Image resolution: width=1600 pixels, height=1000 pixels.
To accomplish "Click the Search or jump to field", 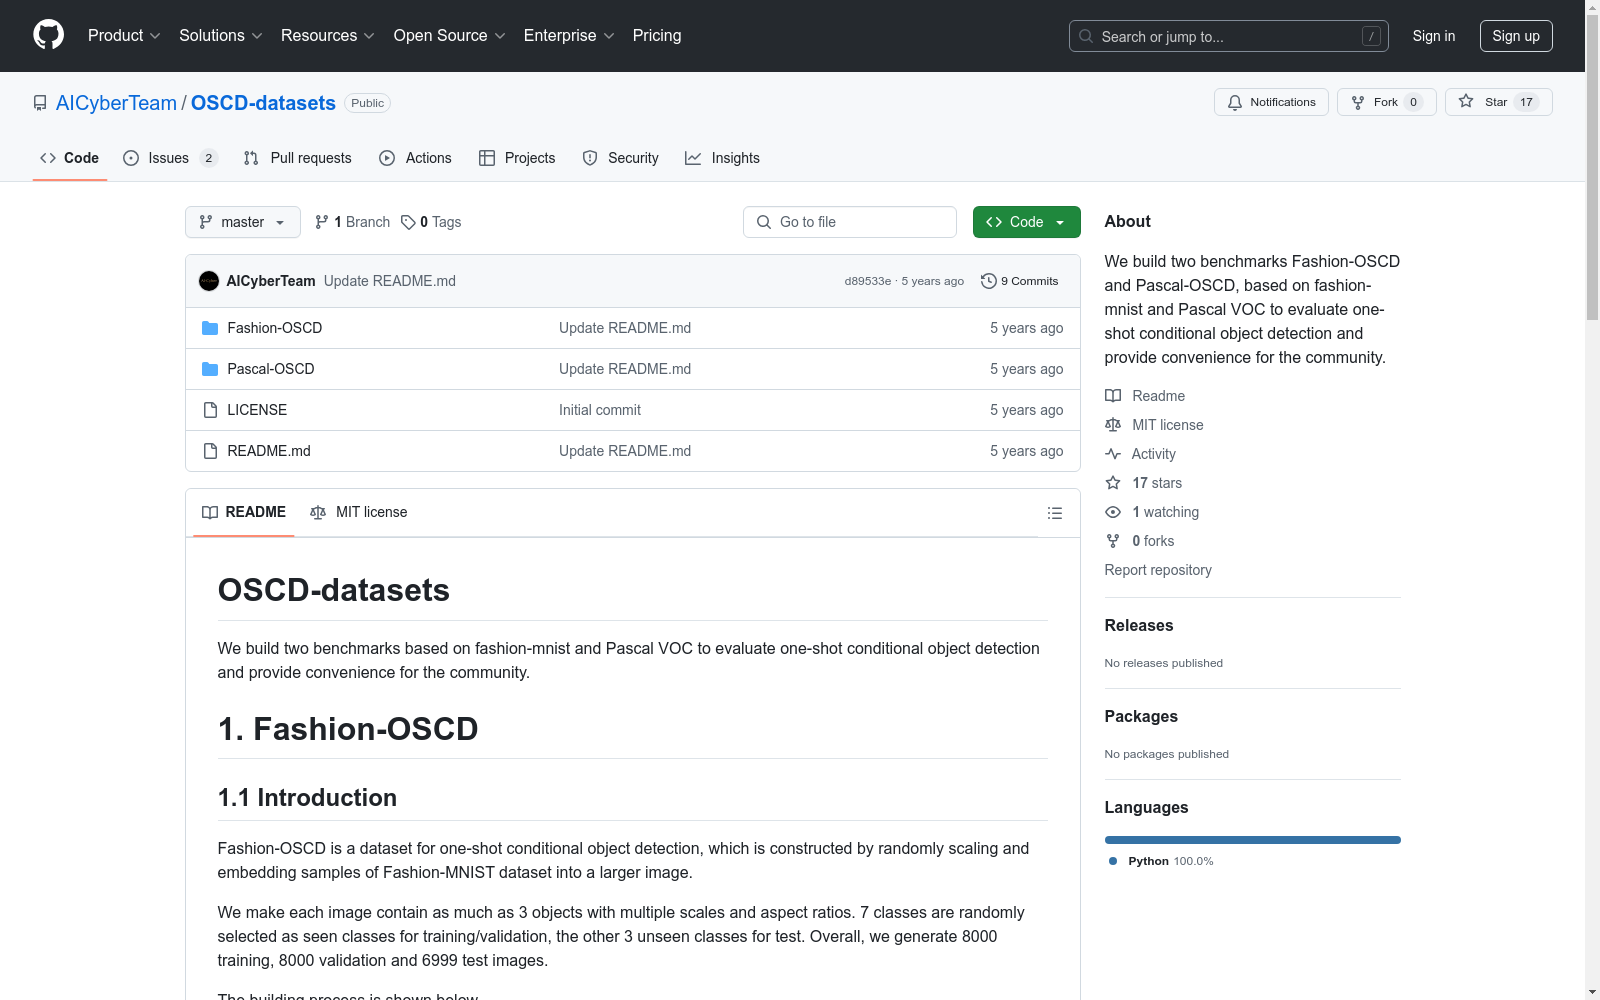I will point(1229,36).
